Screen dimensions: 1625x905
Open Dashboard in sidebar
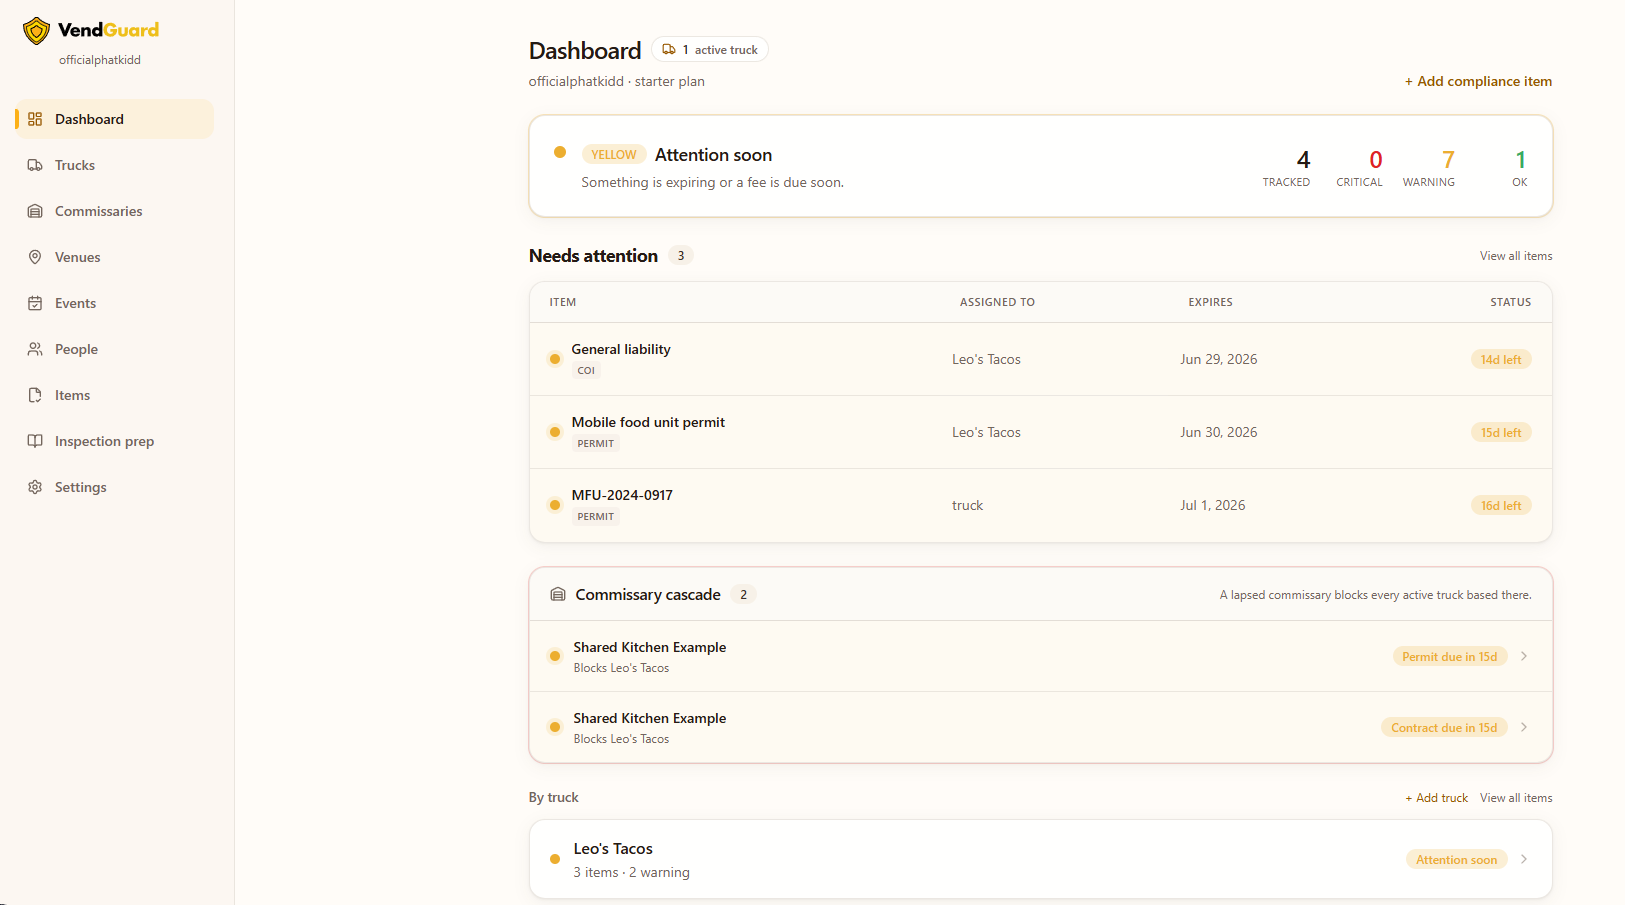(x=115, y=119)
